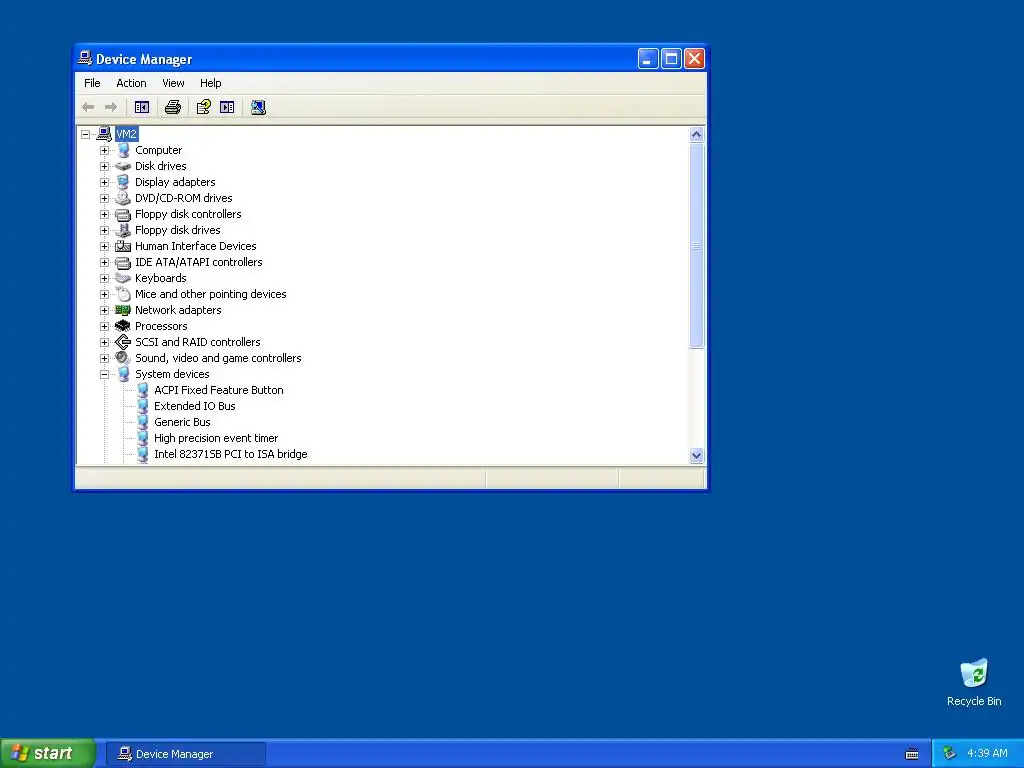Viewport: 1024px width, 768px height.
Task: Expand the Disk drives category
Action: coord(104,166)
